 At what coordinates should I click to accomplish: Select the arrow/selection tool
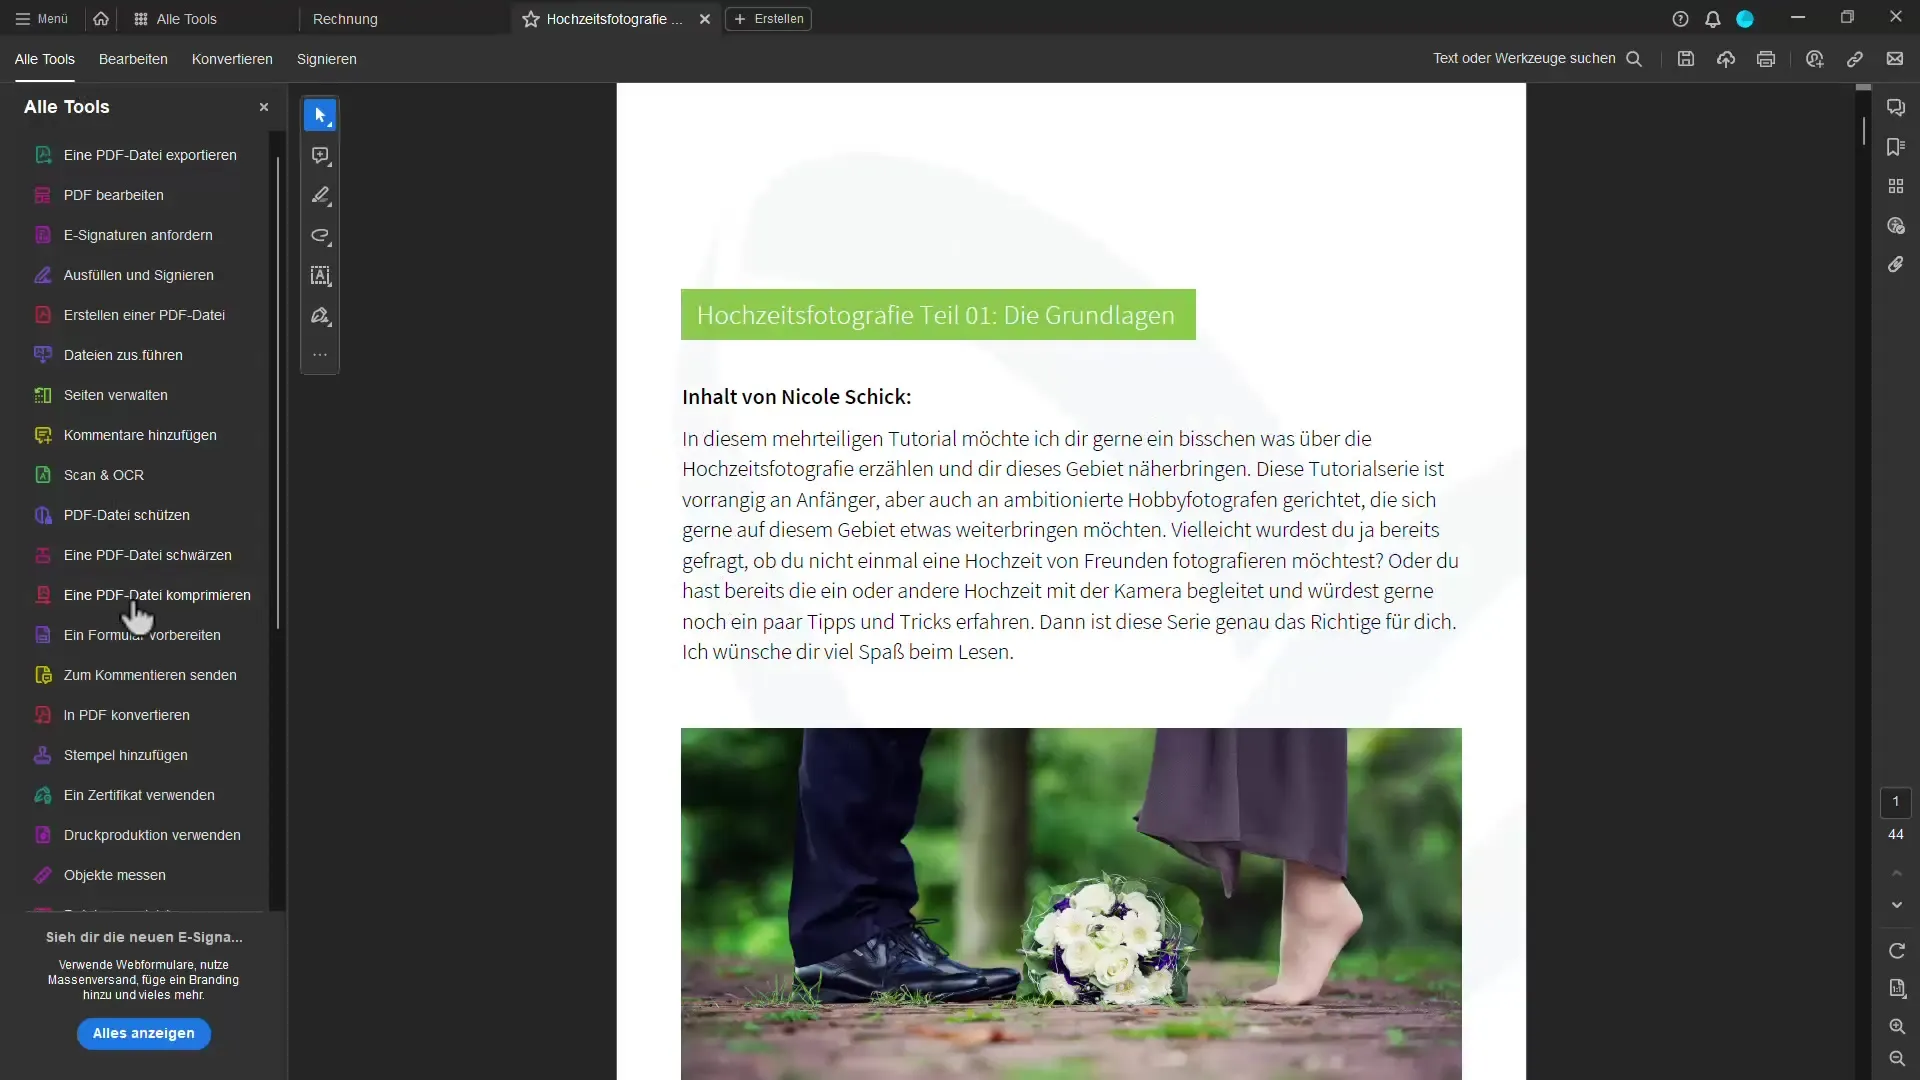(x=322, y=115)
